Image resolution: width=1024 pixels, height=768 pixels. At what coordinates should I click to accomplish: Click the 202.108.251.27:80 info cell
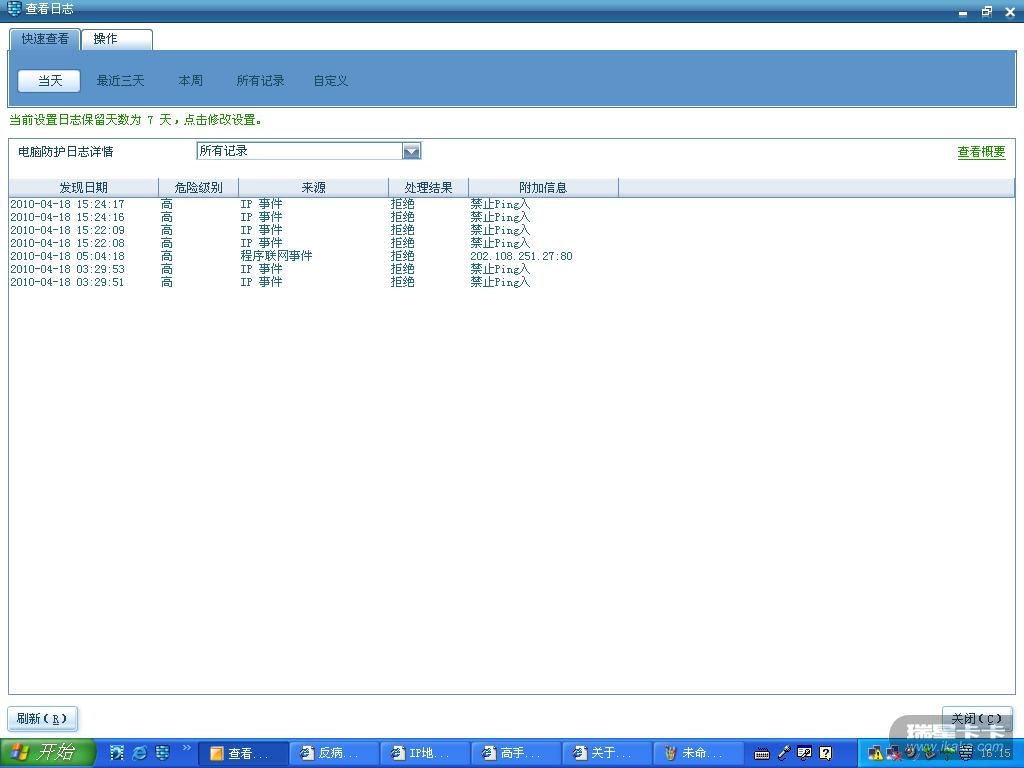[521, 257]
